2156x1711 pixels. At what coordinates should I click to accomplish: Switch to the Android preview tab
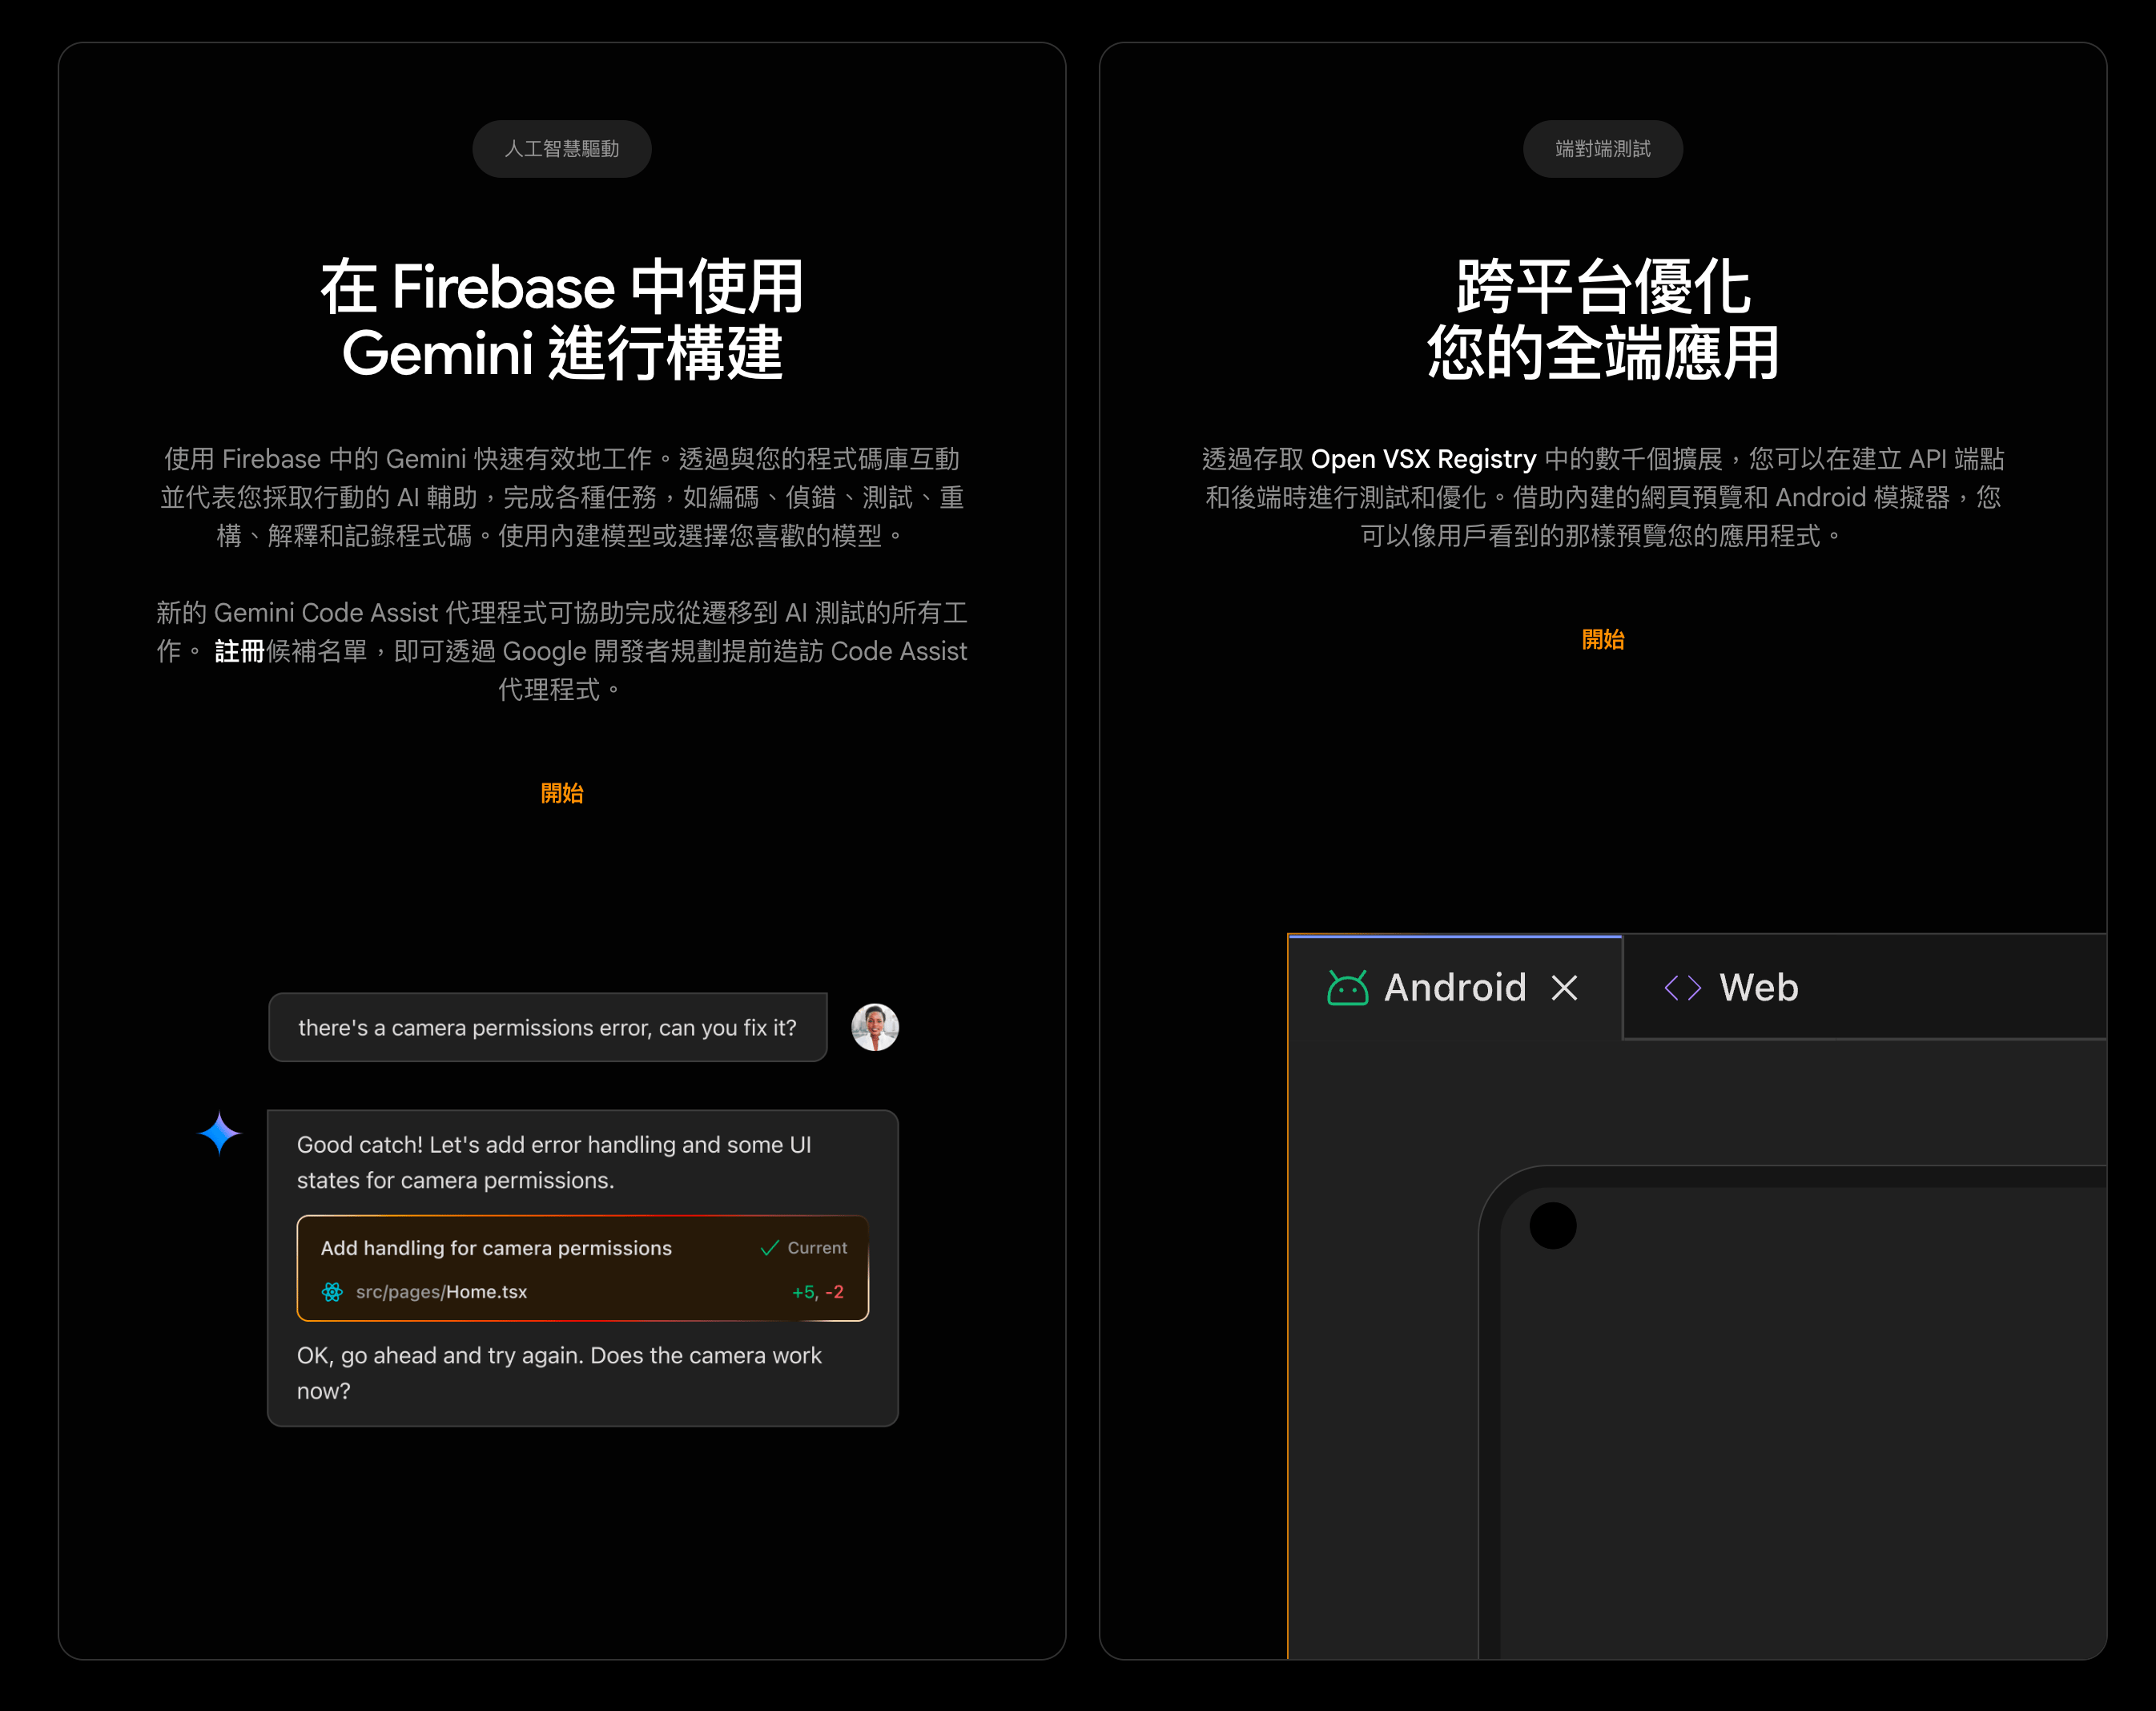coord(1455,988)
